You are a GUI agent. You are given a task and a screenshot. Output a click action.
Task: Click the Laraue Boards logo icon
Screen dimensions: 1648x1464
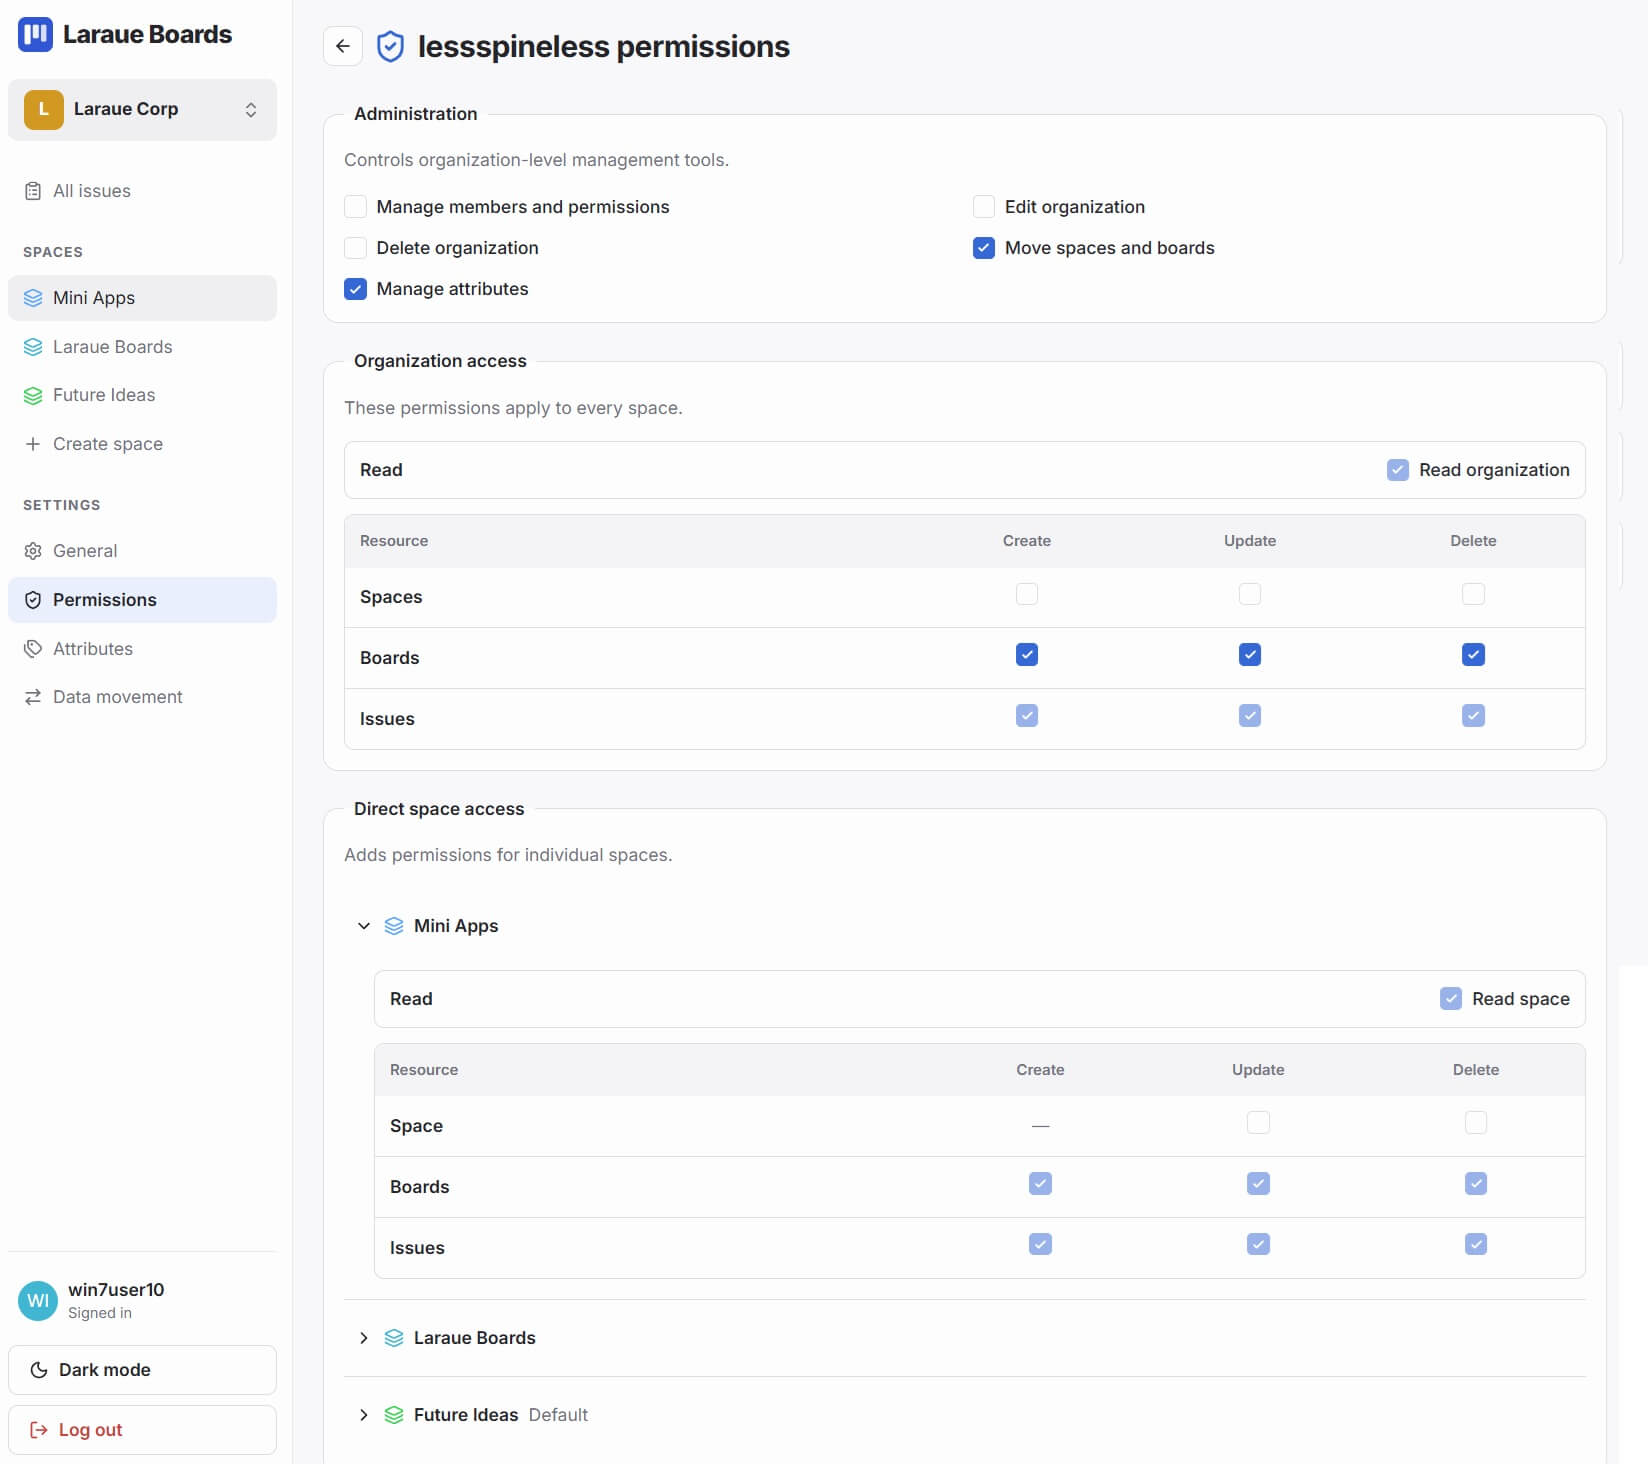tap(36, 34)
